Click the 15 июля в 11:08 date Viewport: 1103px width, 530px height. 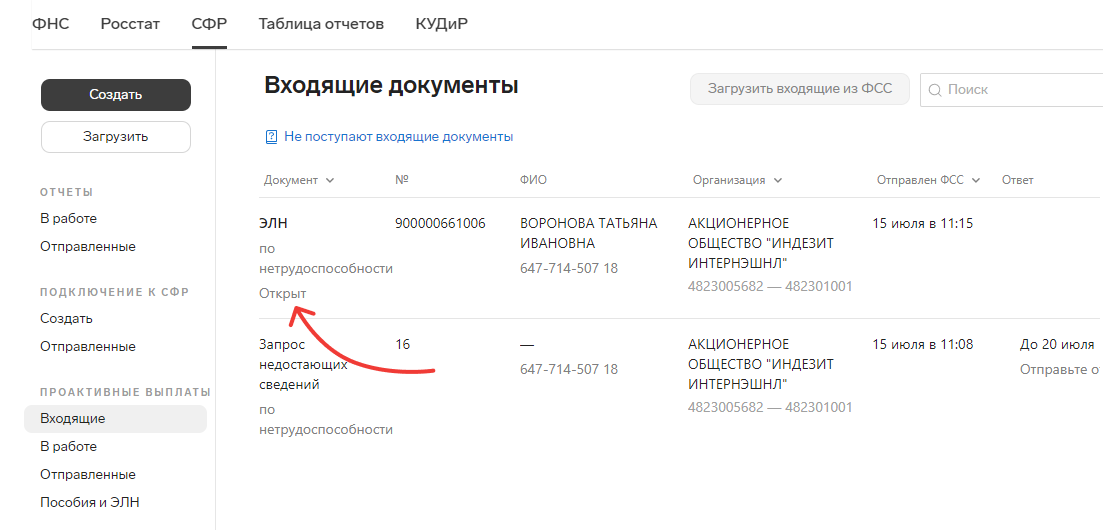pyautogui.click(x=923, y=345)
